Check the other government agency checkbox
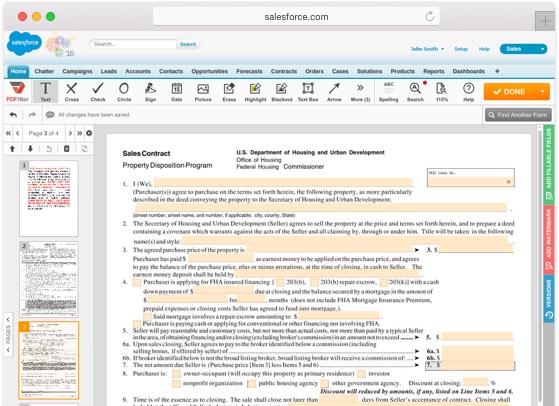This screenshot has height=406, width=559. click(325, 384)
